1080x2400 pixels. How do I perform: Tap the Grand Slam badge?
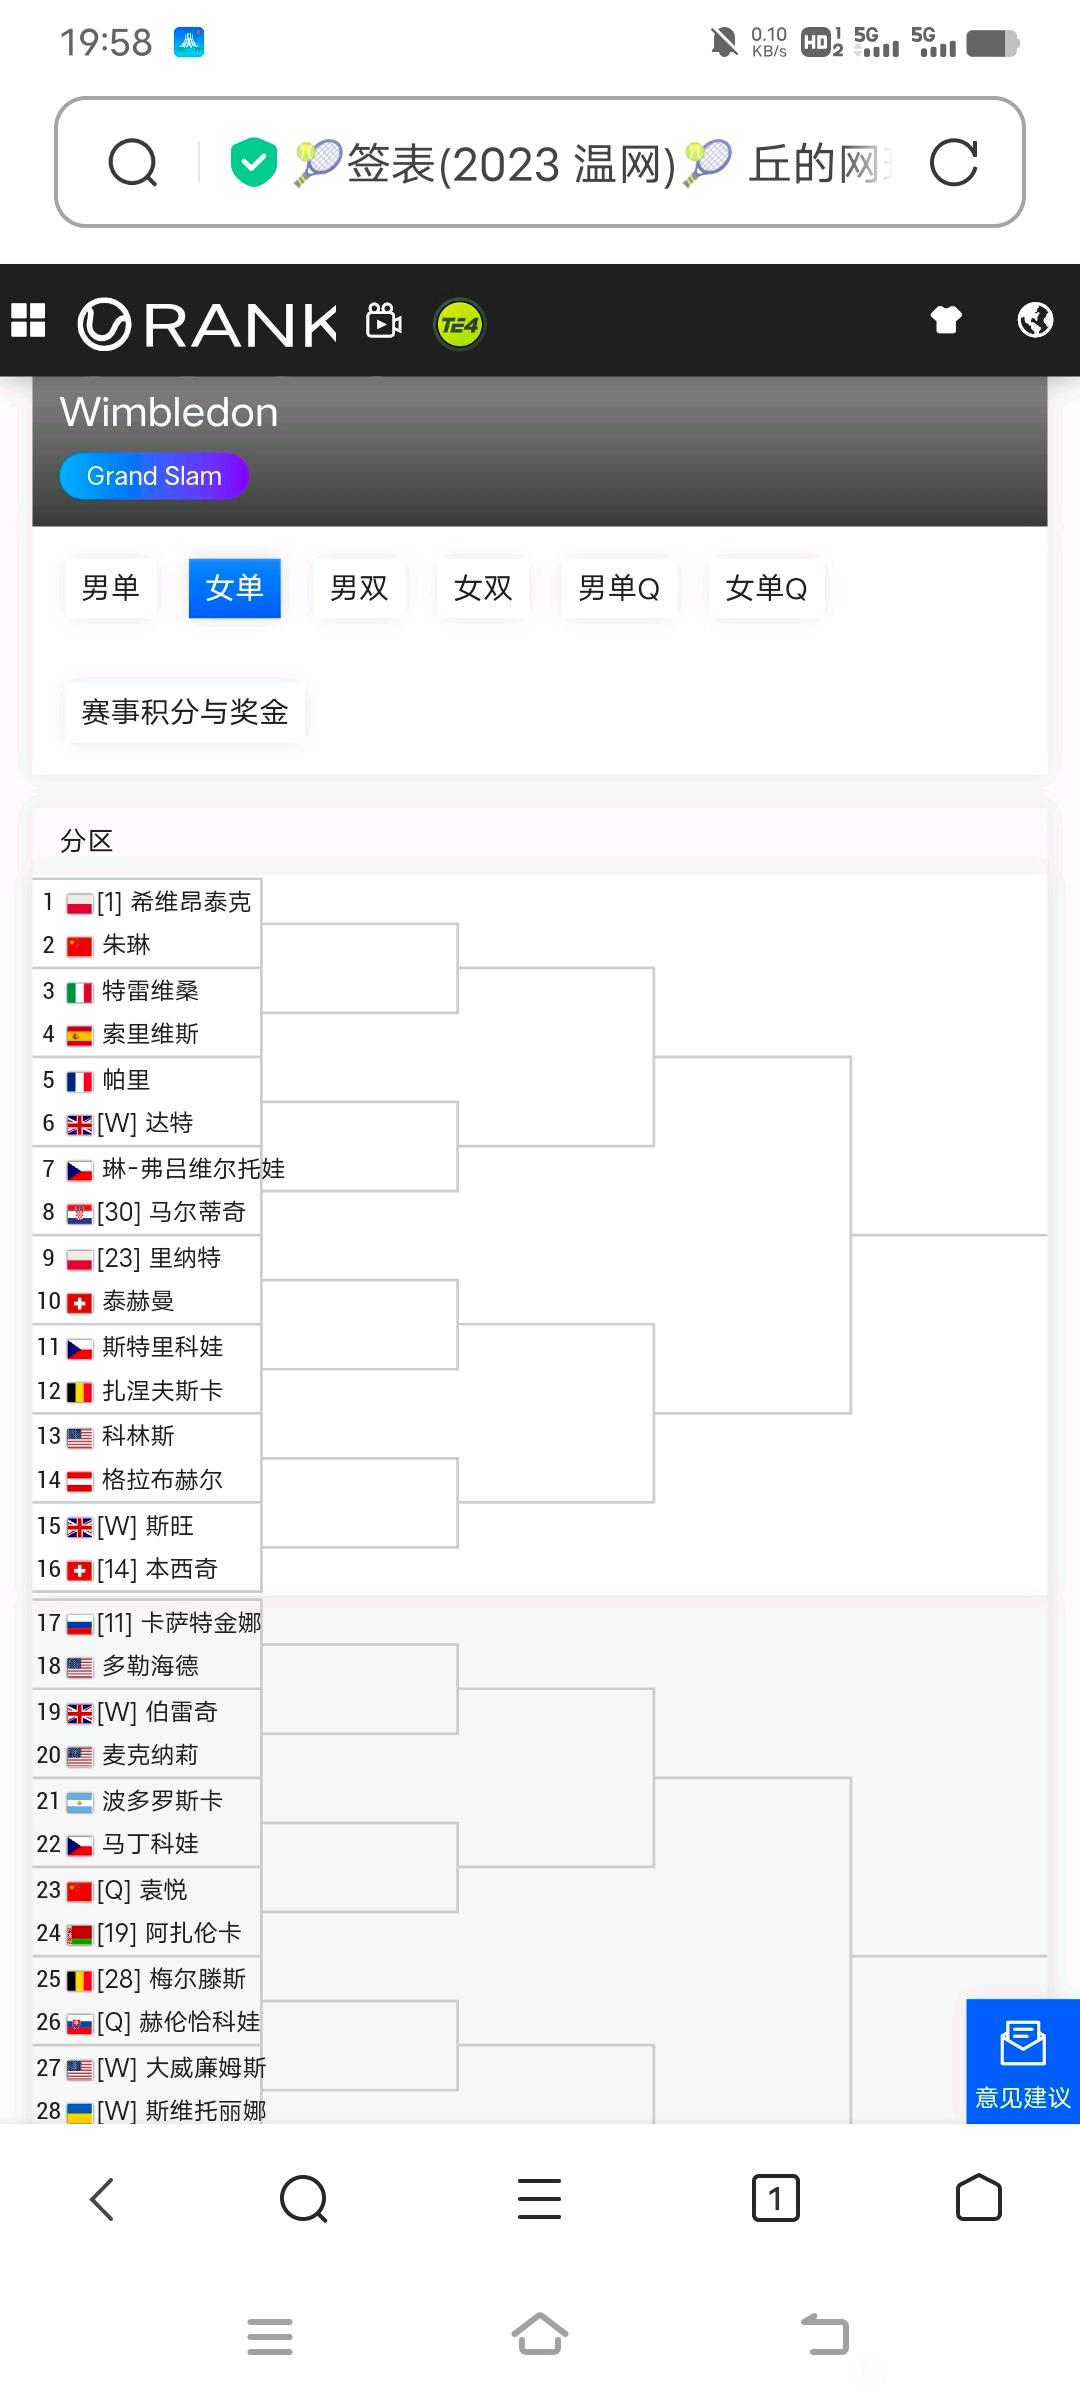[x=154, y=476]
